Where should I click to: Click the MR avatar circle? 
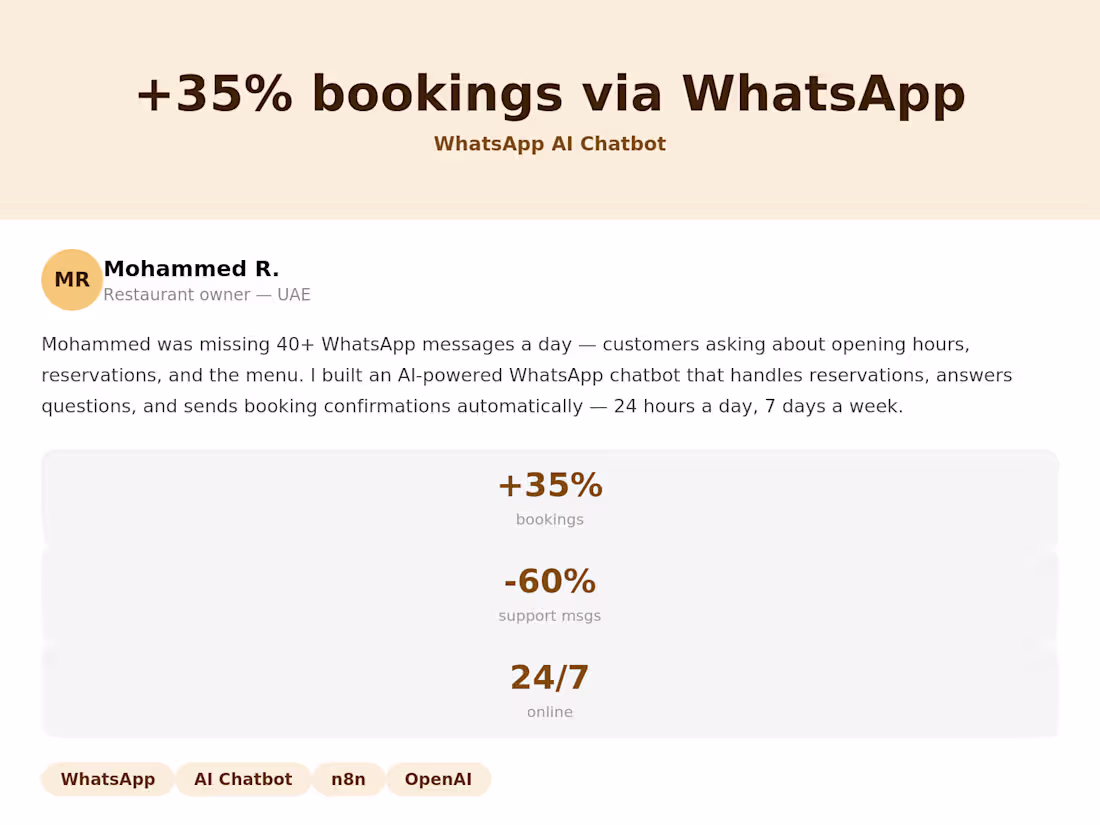pos(72,280)
